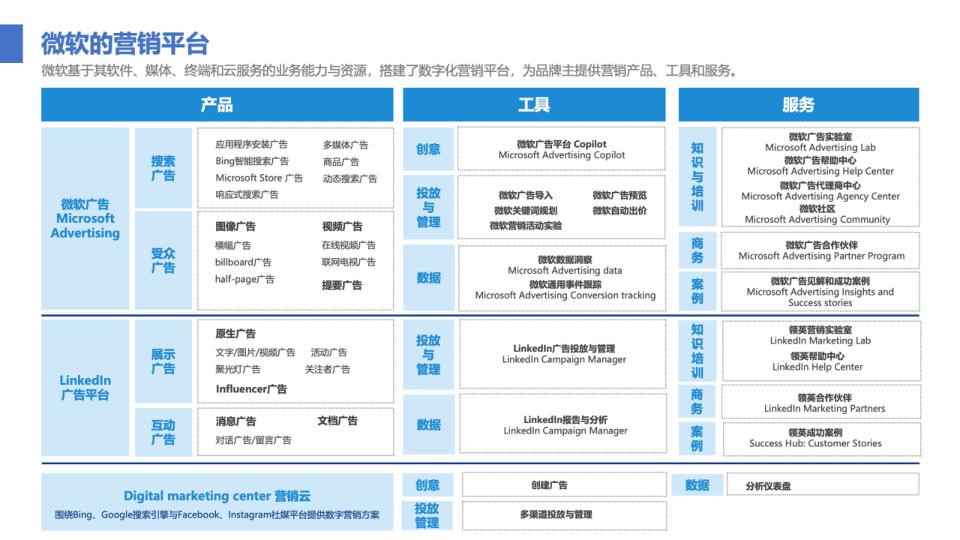Click the bold 原生广告 heading
The image size is (960, 540).
coord(235,334)
